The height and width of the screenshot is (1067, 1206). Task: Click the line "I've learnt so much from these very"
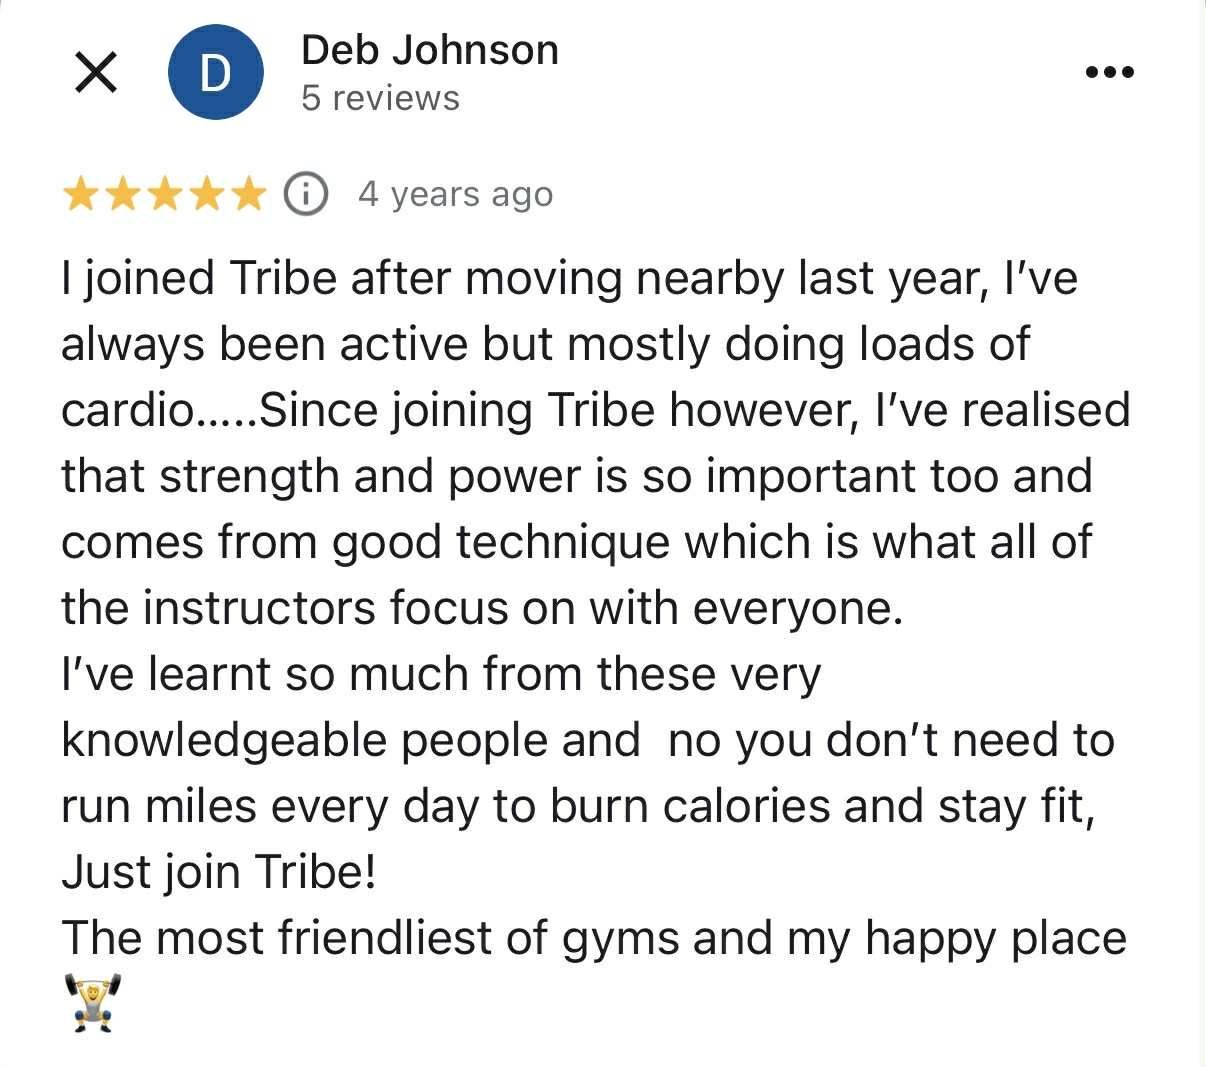441,673
